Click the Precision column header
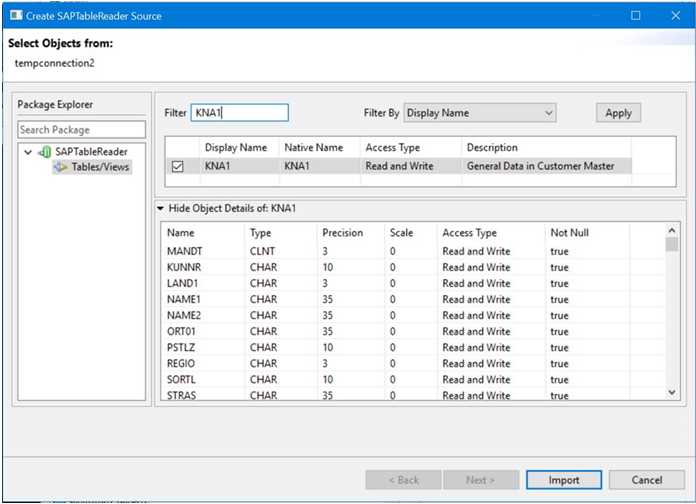This screenshot has height=504, width=696. tap(342, 232)
